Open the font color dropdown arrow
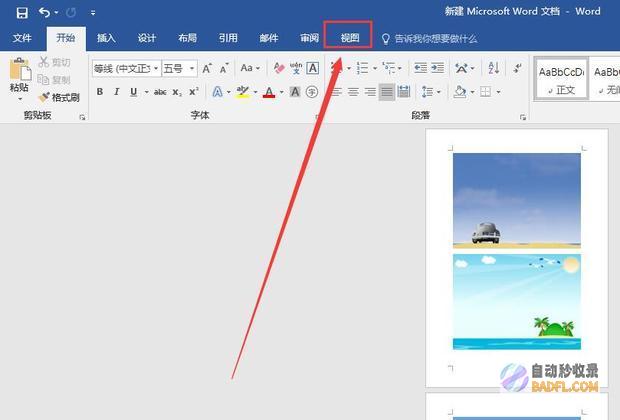 tap(282, 92)
